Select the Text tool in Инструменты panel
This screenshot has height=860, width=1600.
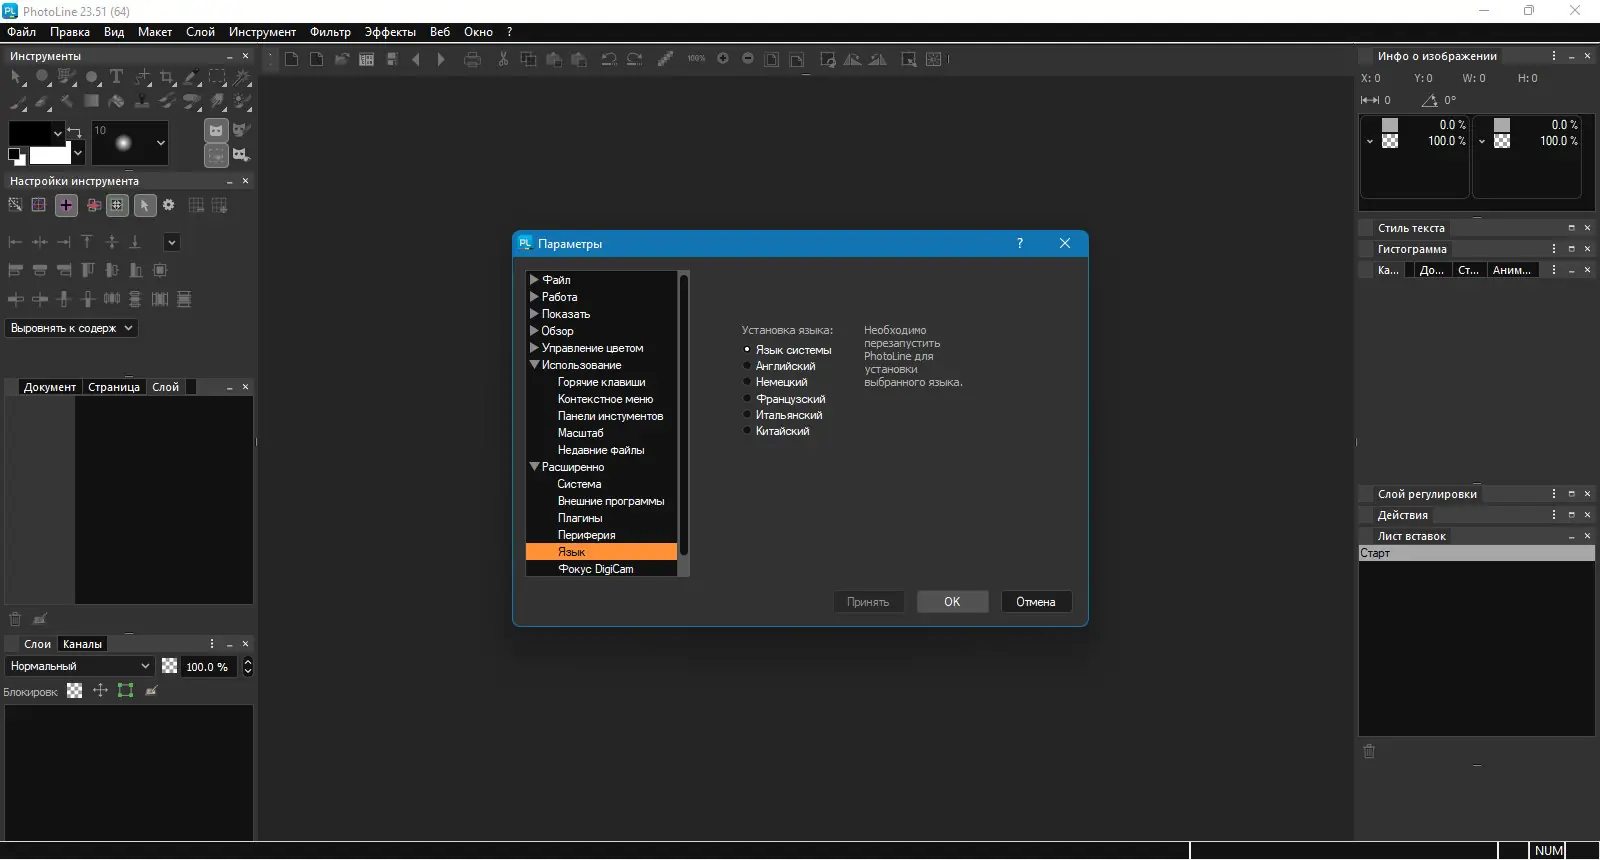pos(116,77)
